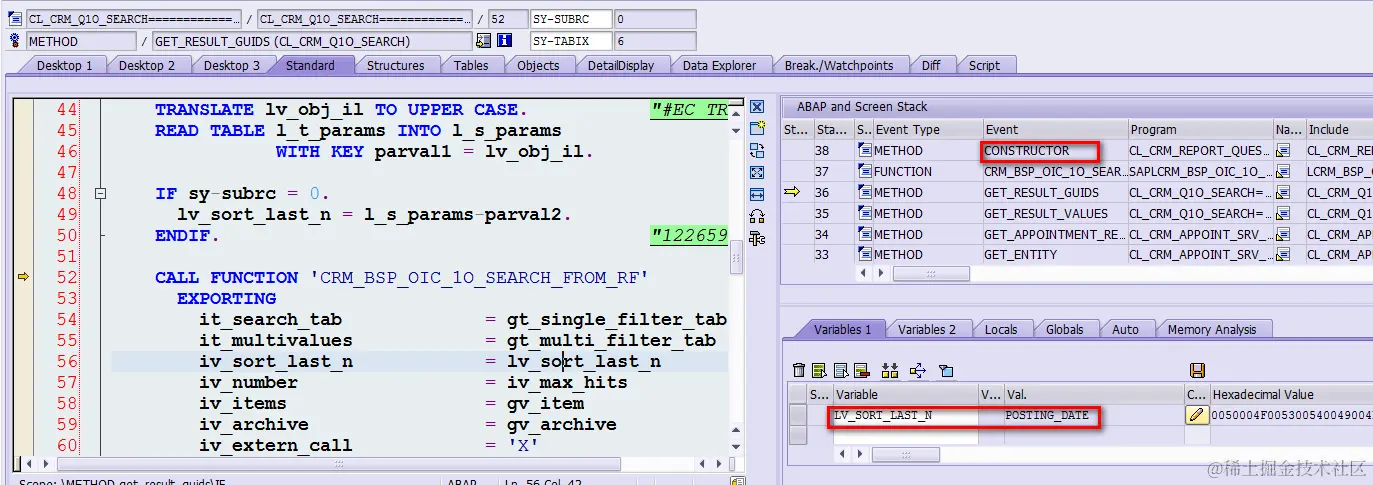Click the source code icon next to the program name field
This screenshot has width=1373, height=485.
coord(14,19)
